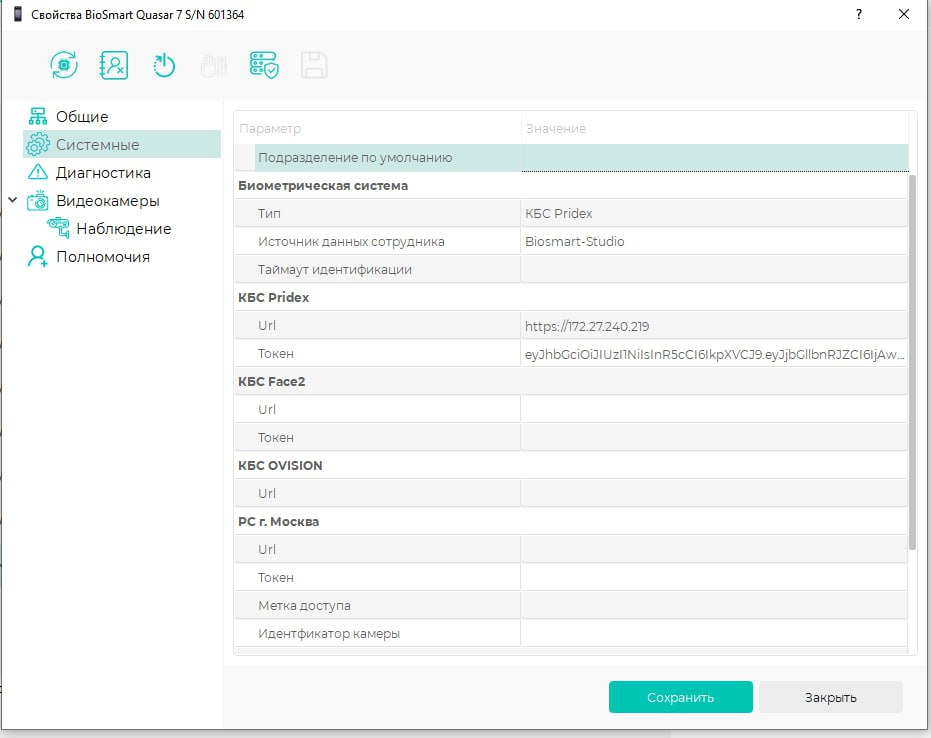Click the power restart toolbar icon
931x738 pixels.
click(x=164, y=65)
